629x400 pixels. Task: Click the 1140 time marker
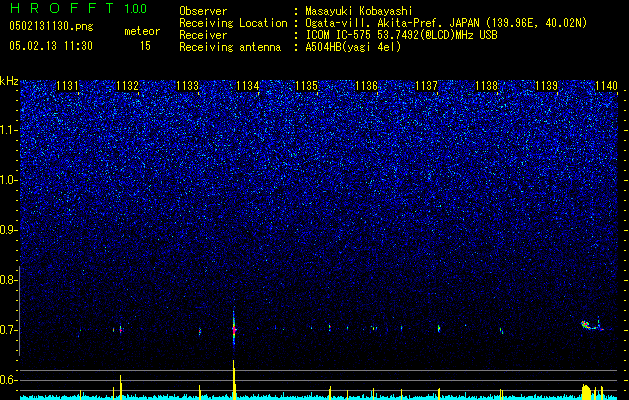point(606,86)
